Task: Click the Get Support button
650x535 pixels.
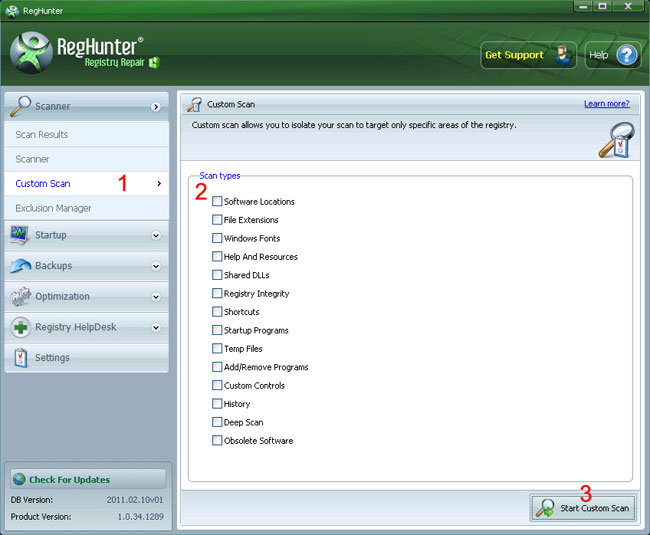Action: (528, 55)
